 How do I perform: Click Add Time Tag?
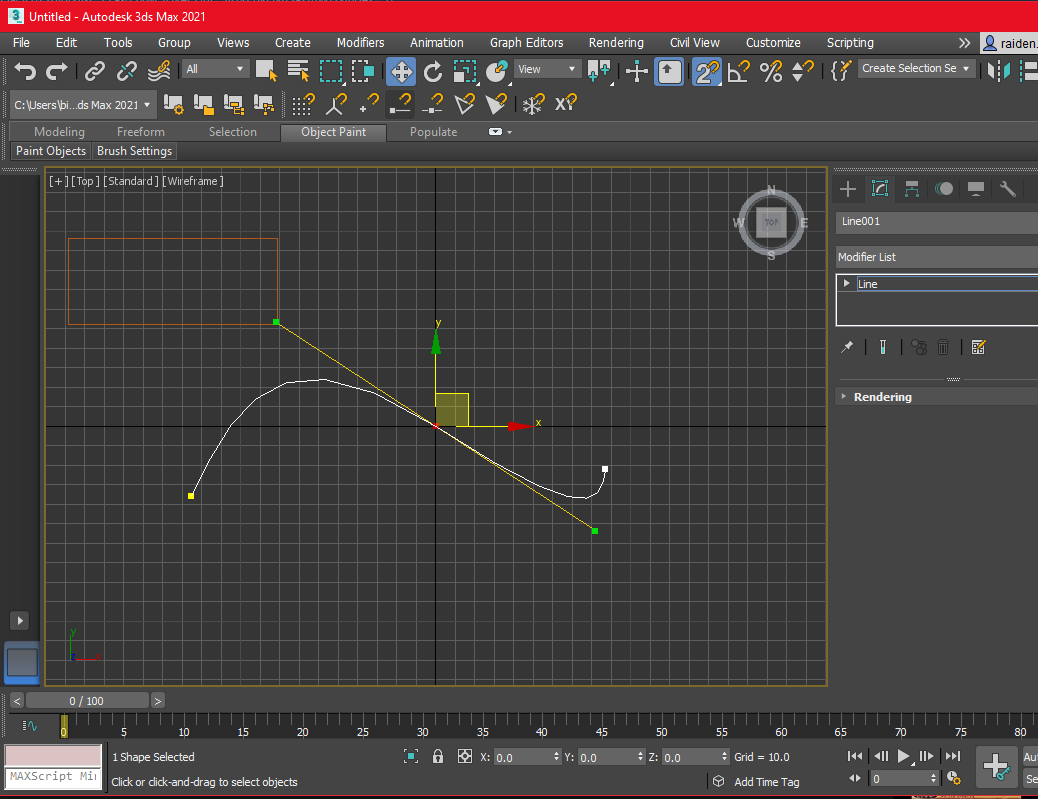(765, 781)
